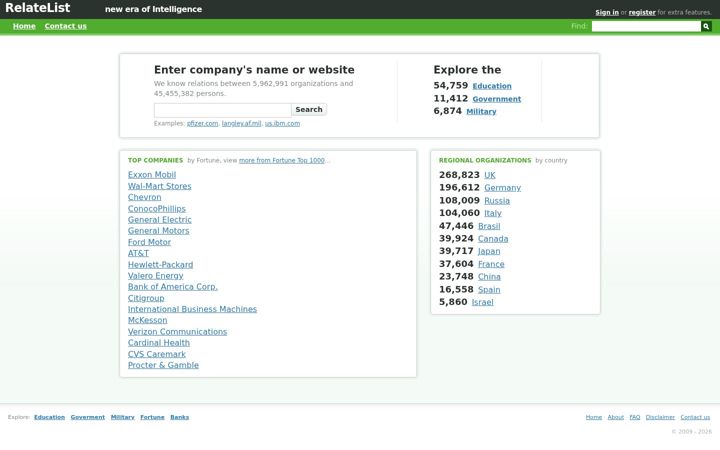Open ConocoPhillips company link
The image size is (720, 450).
click(x=157, y=209)
